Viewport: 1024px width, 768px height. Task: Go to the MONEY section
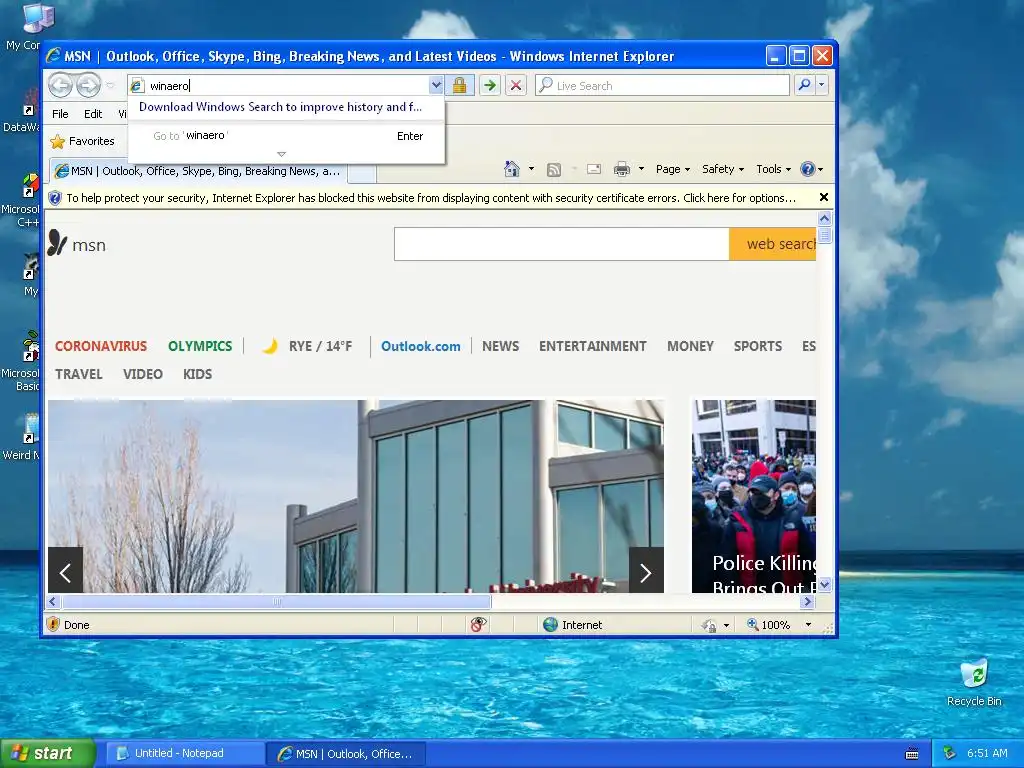690,346
